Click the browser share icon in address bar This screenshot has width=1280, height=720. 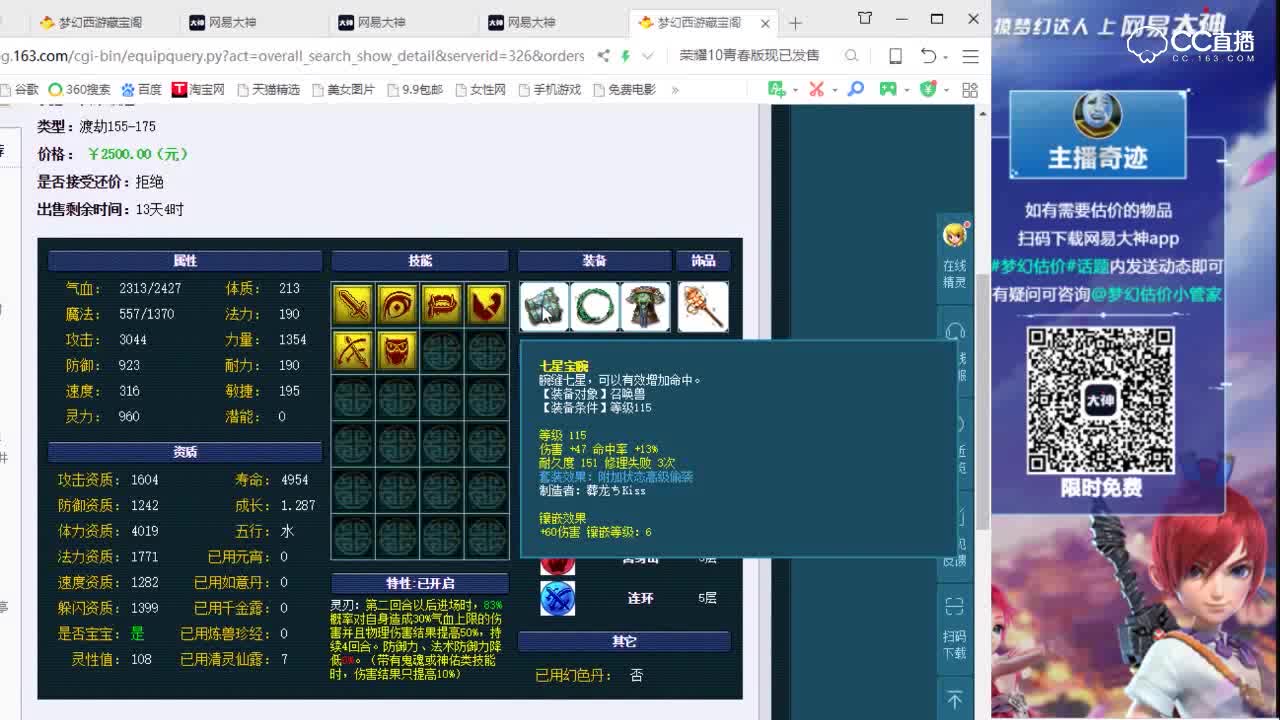[604, 56]
